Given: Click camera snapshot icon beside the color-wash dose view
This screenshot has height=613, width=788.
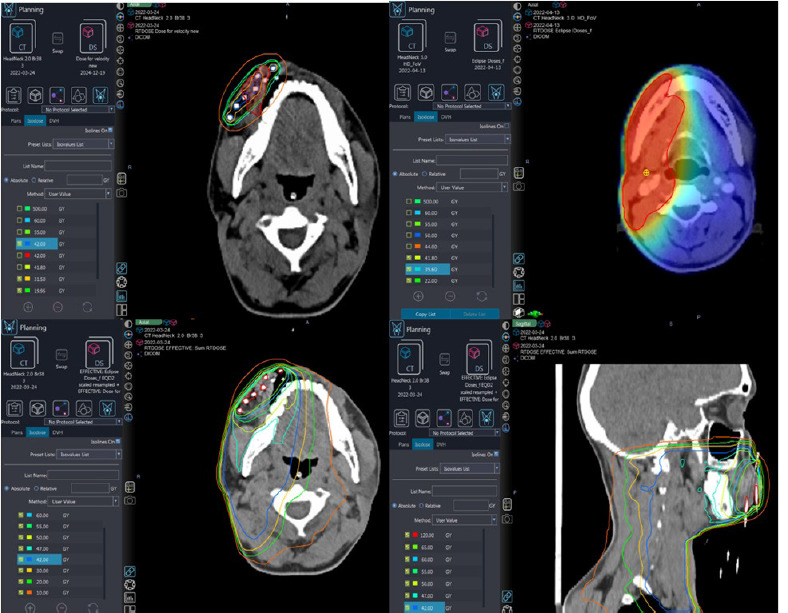Looking at the screenshot, I should tap(517, 186).
